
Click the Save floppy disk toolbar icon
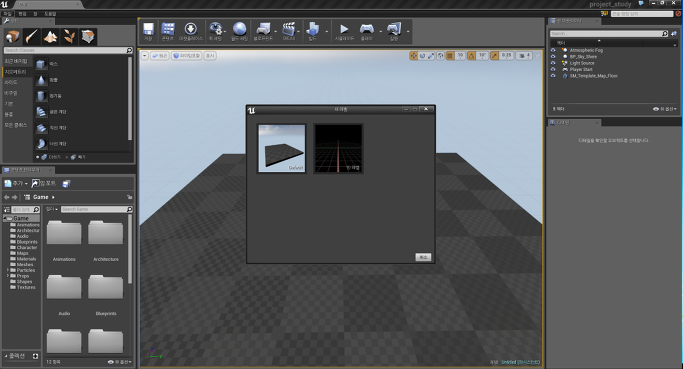[x=148, y=31]
